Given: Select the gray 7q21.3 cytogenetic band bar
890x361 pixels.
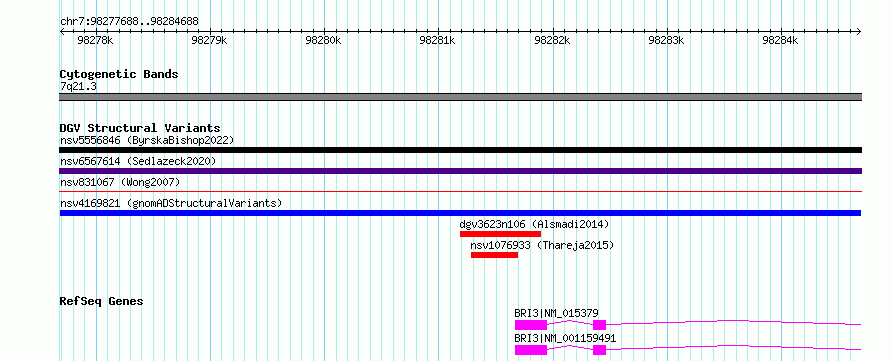Looking at the screenshot, I should coord(460,97).
